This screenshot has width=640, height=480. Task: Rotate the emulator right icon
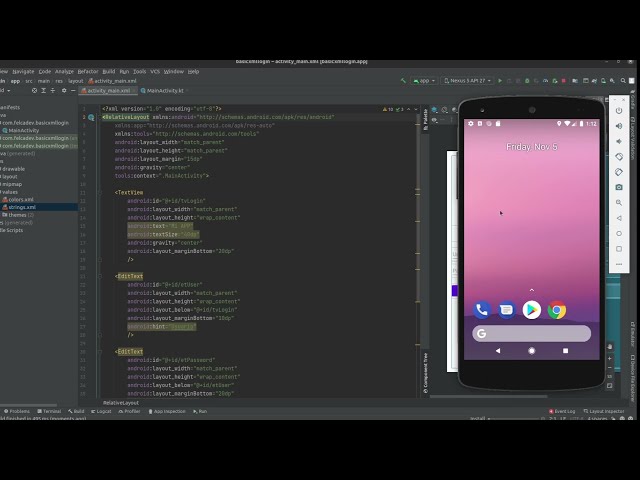pos(619,172)
